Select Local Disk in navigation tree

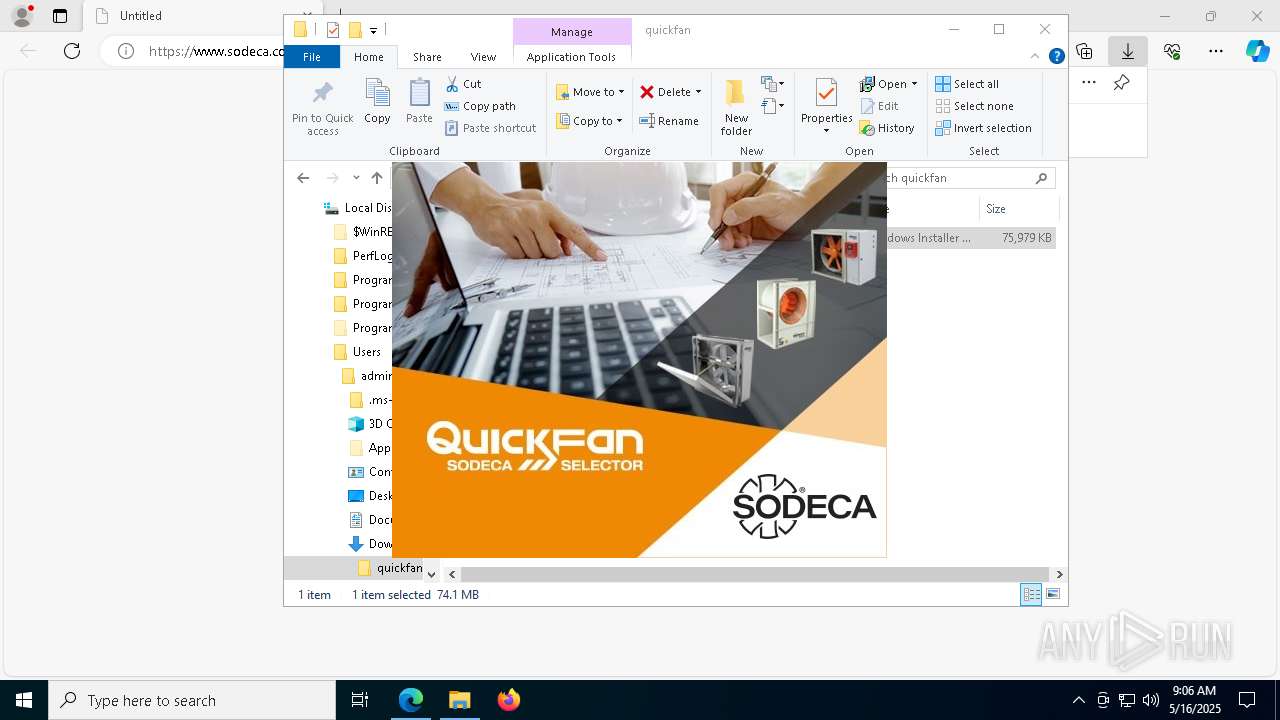358,208
